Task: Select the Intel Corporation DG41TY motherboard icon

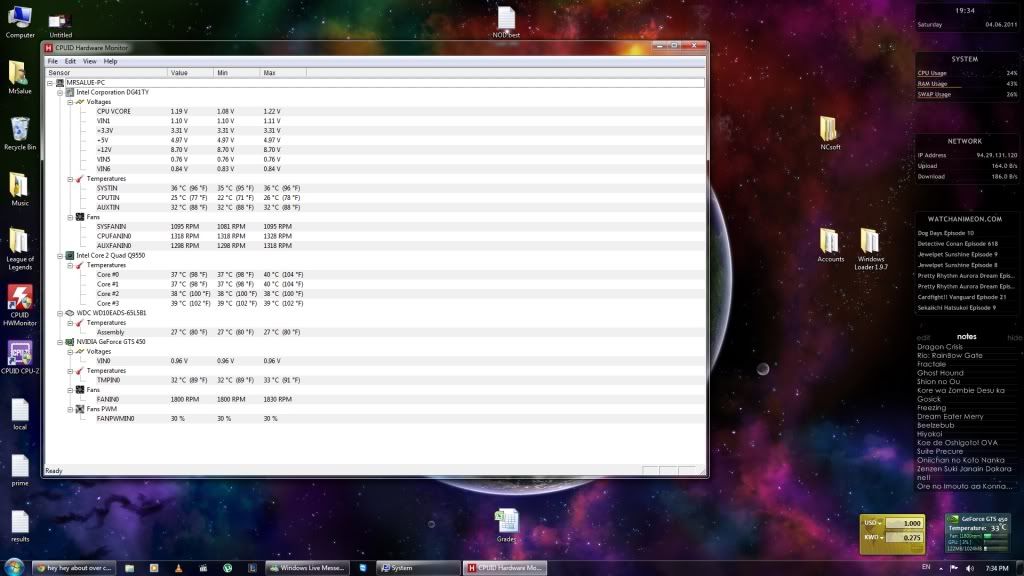Action: 70,93
